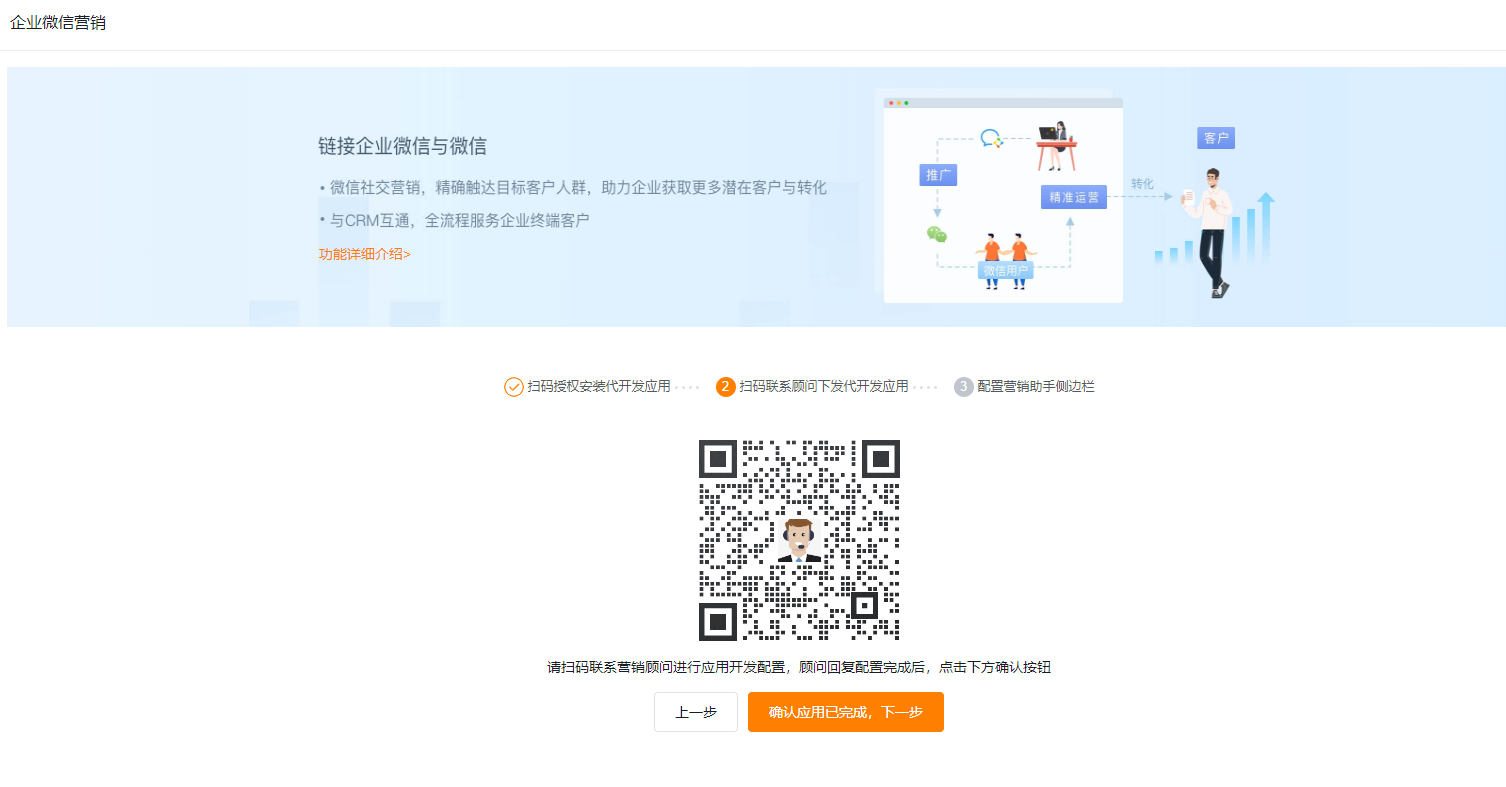Select step 配置营销助手侧边栏

click(x=1036, y=386)
